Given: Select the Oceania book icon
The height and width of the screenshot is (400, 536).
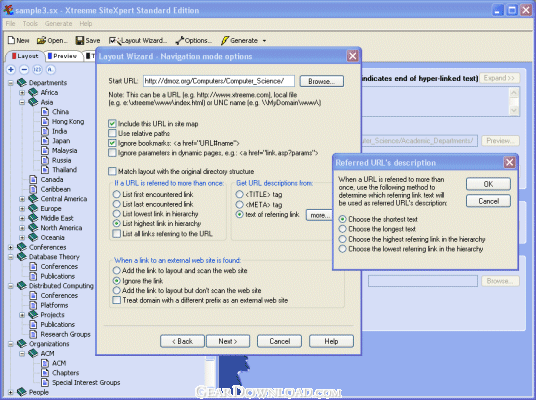Looking at the screenshot, I should (33, 237).
